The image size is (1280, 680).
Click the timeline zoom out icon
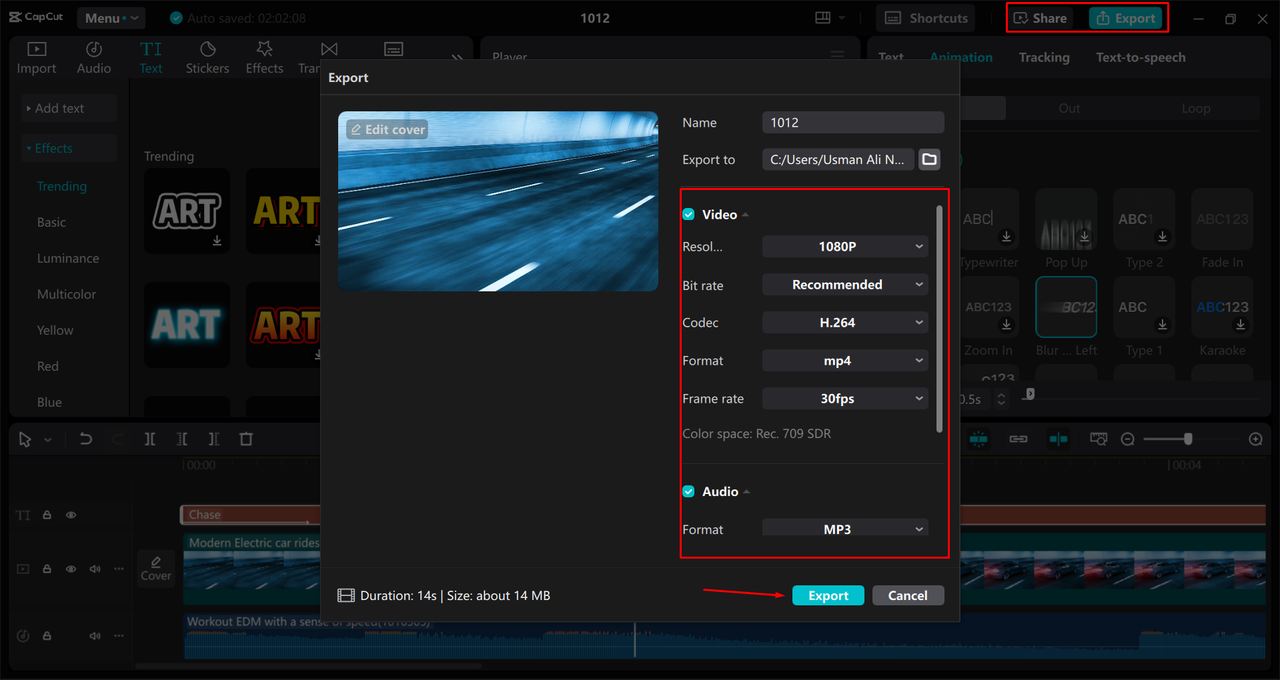pyautogui.click(x=1128, y=439)
